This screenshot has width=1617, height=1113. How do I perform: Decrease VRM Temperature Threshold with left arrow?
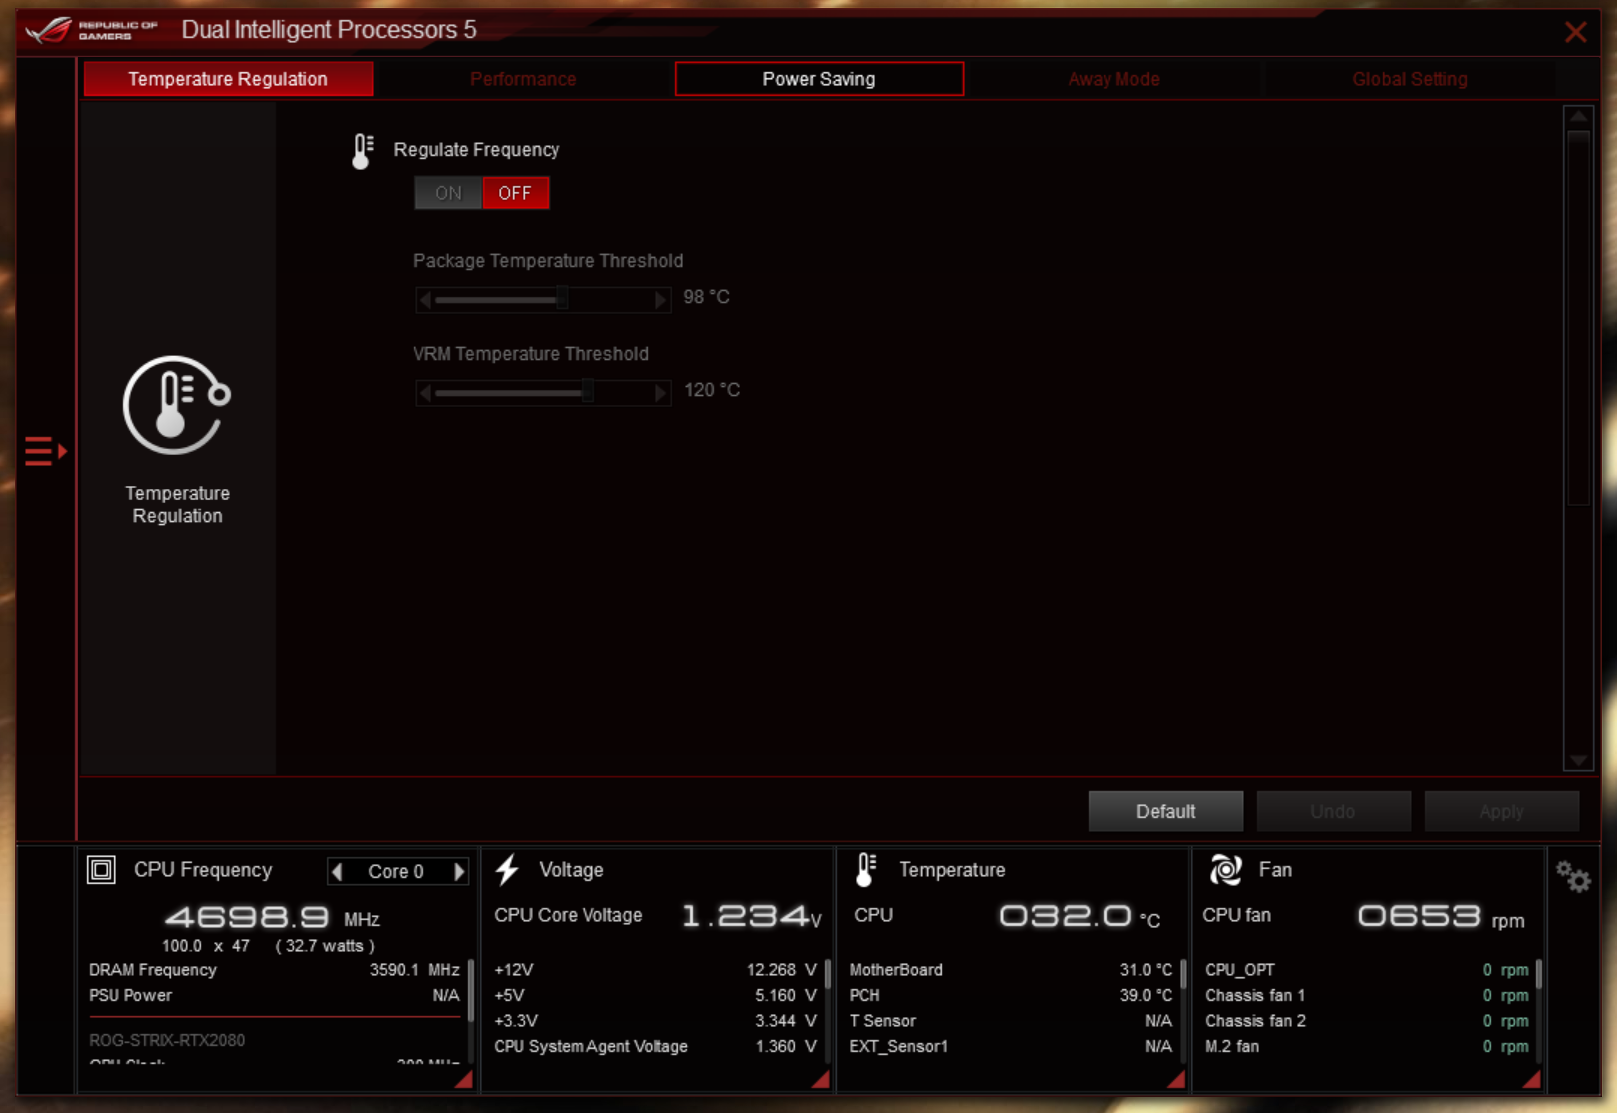point(425,392)
